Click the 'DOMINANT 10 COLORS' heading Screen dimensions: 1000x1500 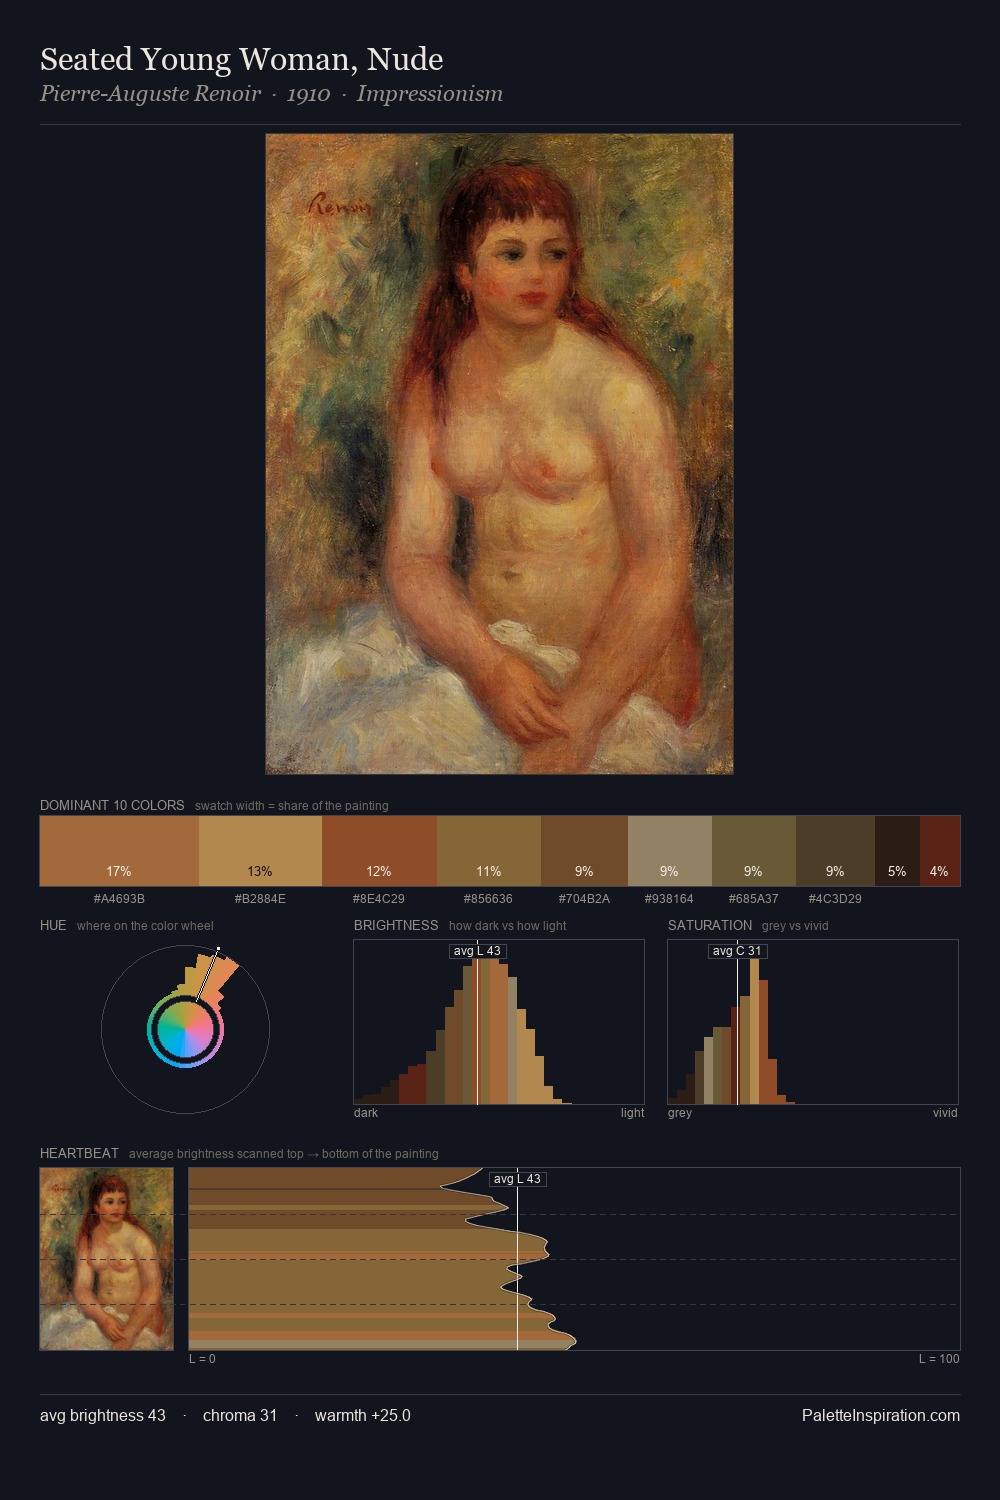pos(112,805)
